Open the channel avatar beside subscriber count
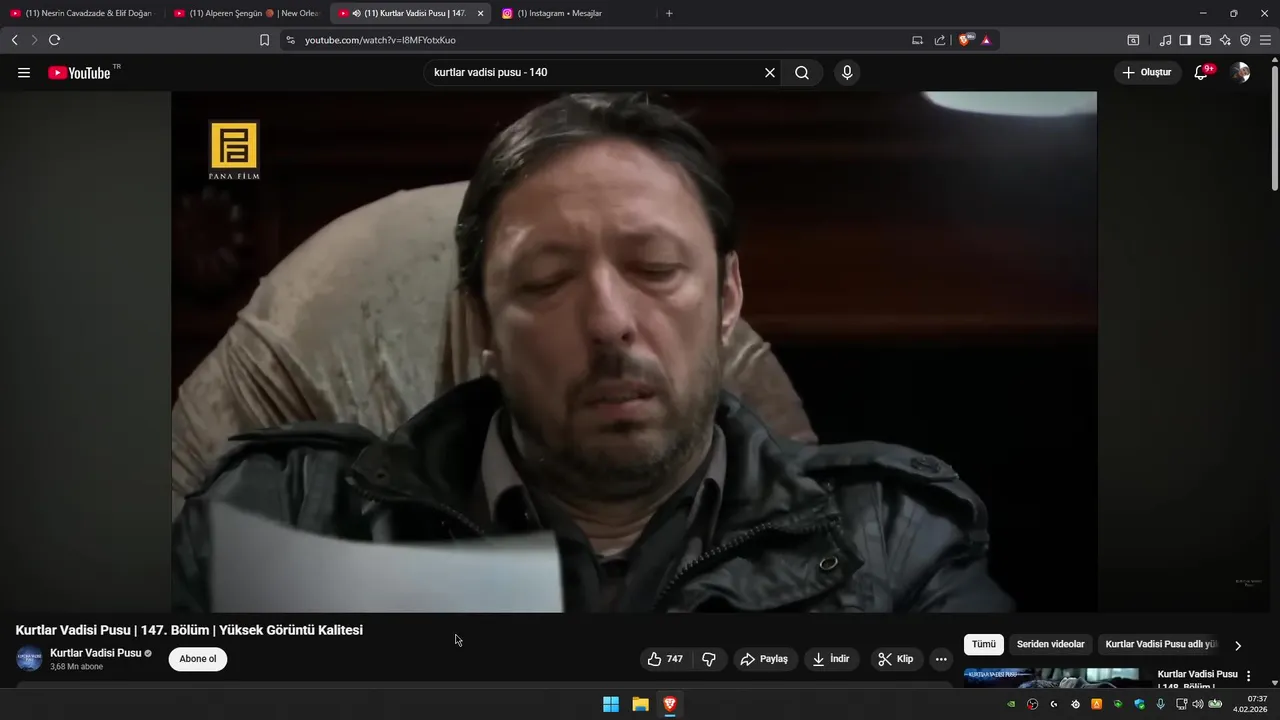This screenshot has height=720, width=1280. coord(29,659)
